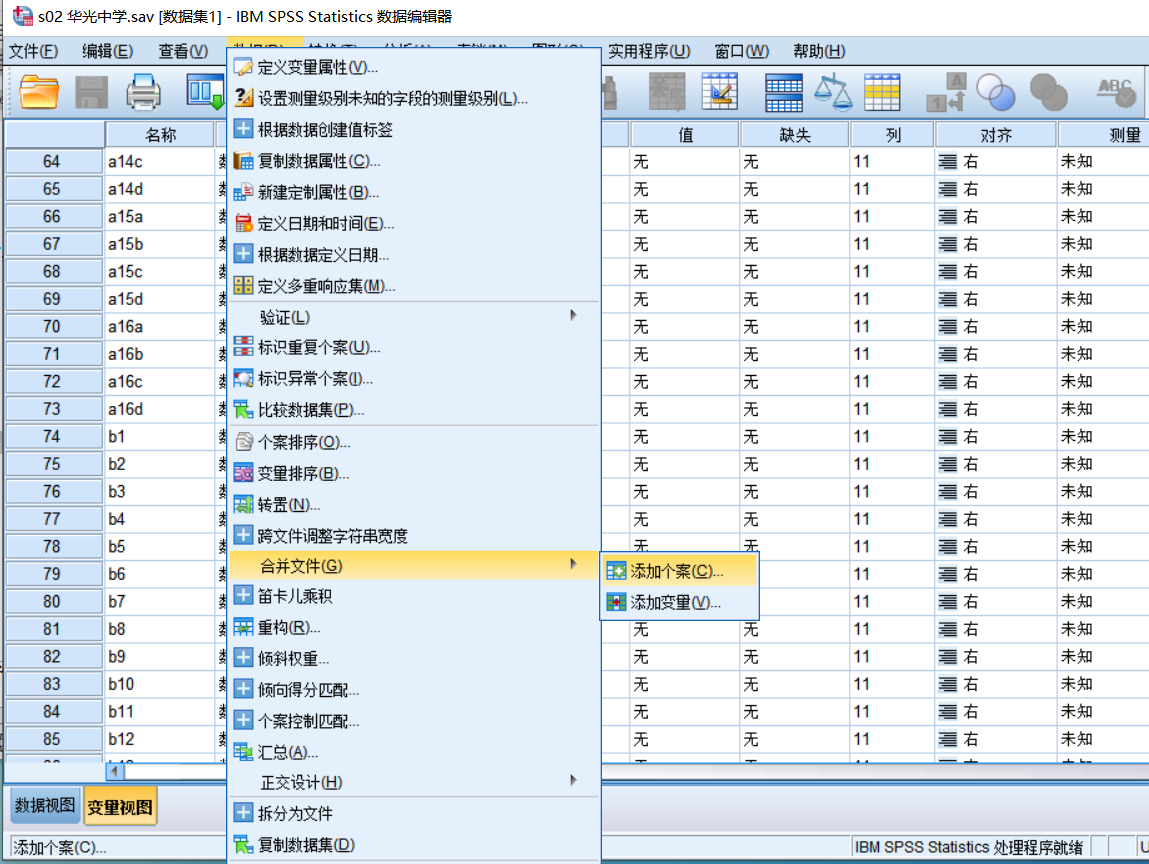
Task: Click the Define Multiple Response Sets icon
Action: (x=243, y=285)
